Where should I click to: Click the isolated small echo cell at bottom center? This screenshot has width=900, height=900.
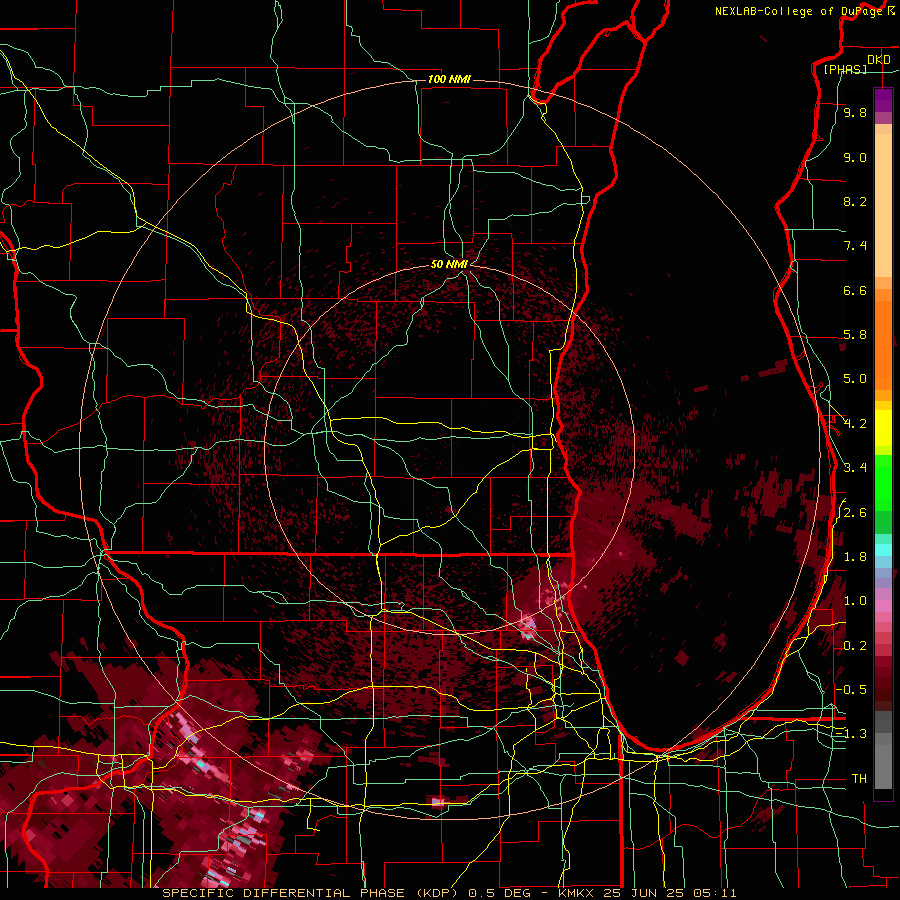[x=438, y=802]
